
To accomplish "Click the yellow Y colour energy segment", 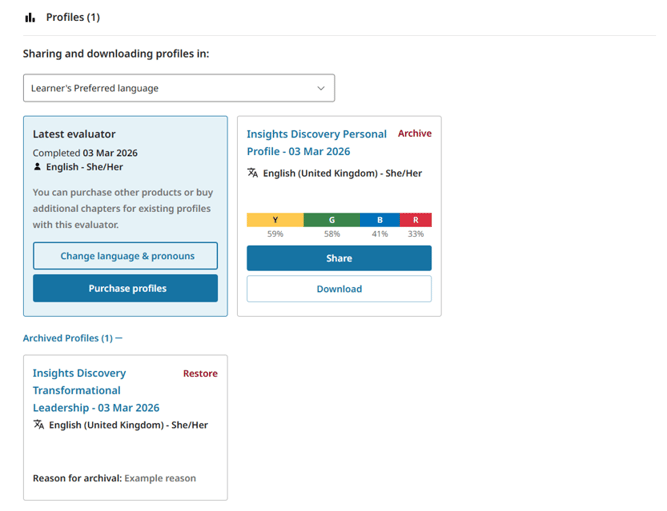I will pos(275,220).
